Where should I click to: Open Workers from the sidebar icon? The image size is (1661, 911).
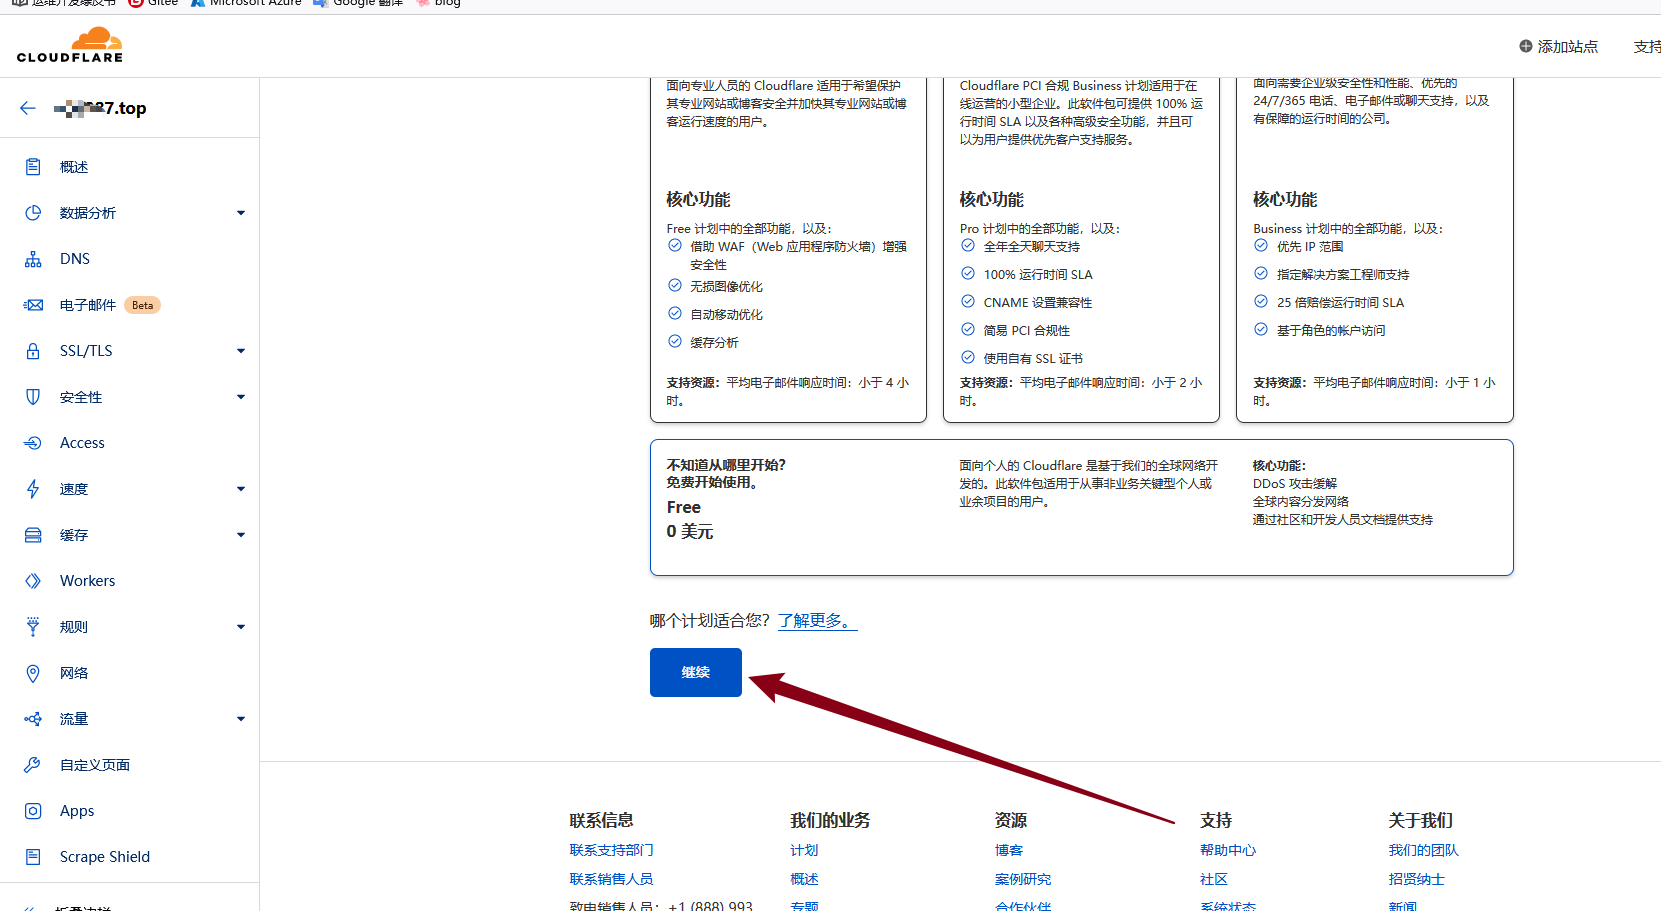(33, 581)
